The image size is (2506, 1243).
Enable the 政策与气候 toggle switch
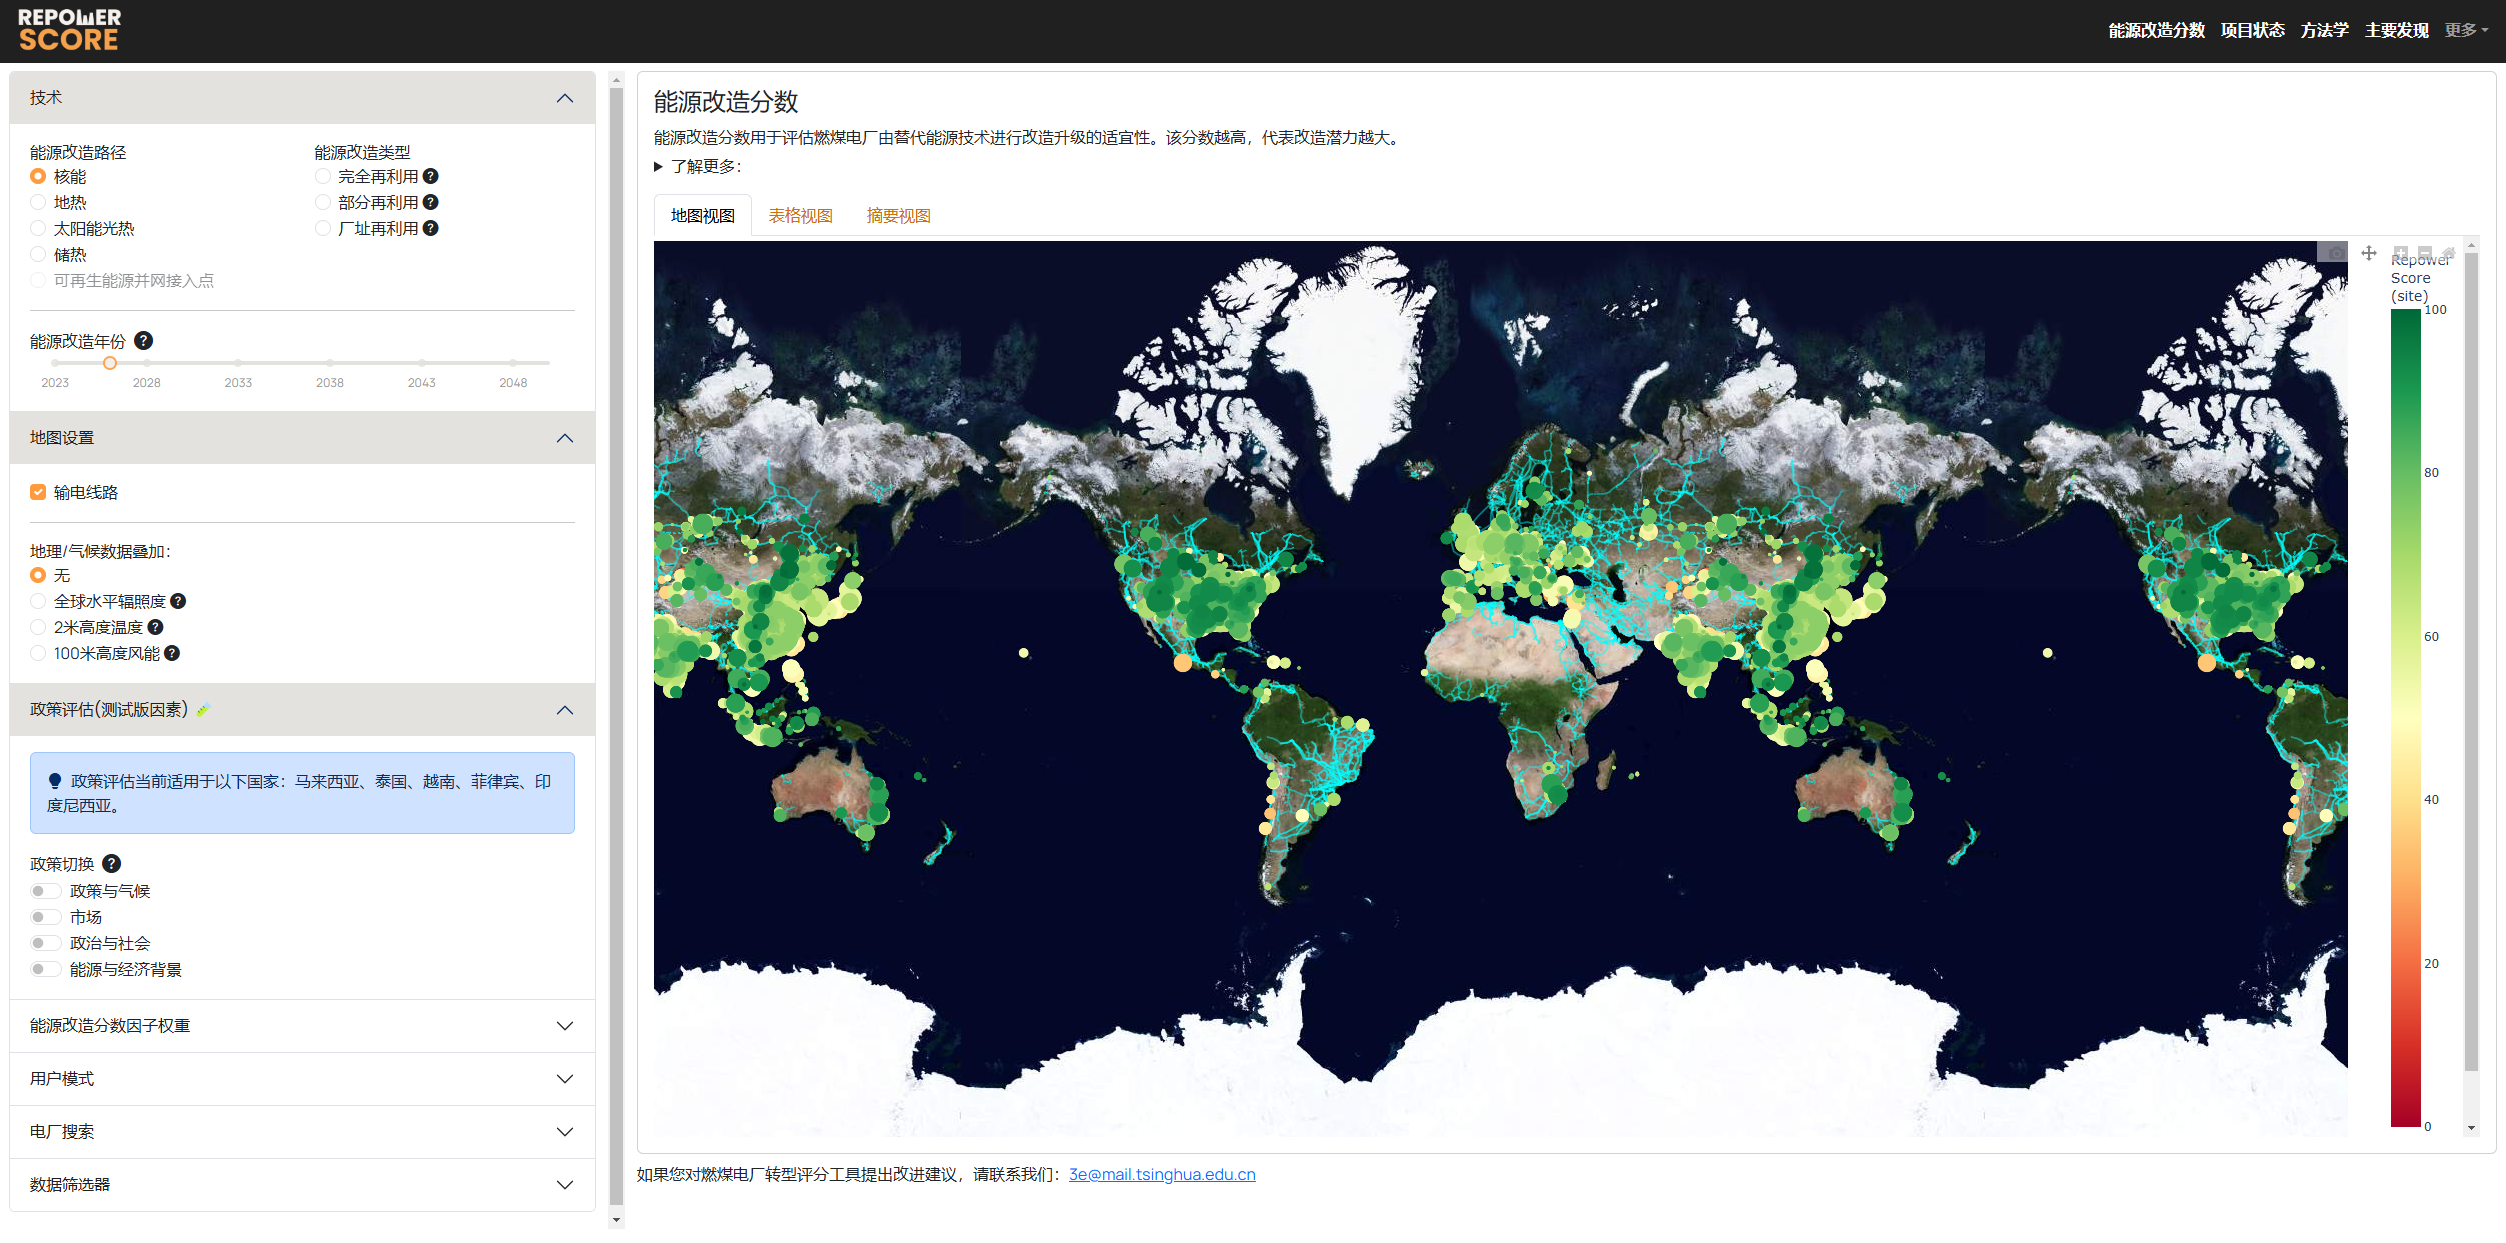tap(45, 891)
